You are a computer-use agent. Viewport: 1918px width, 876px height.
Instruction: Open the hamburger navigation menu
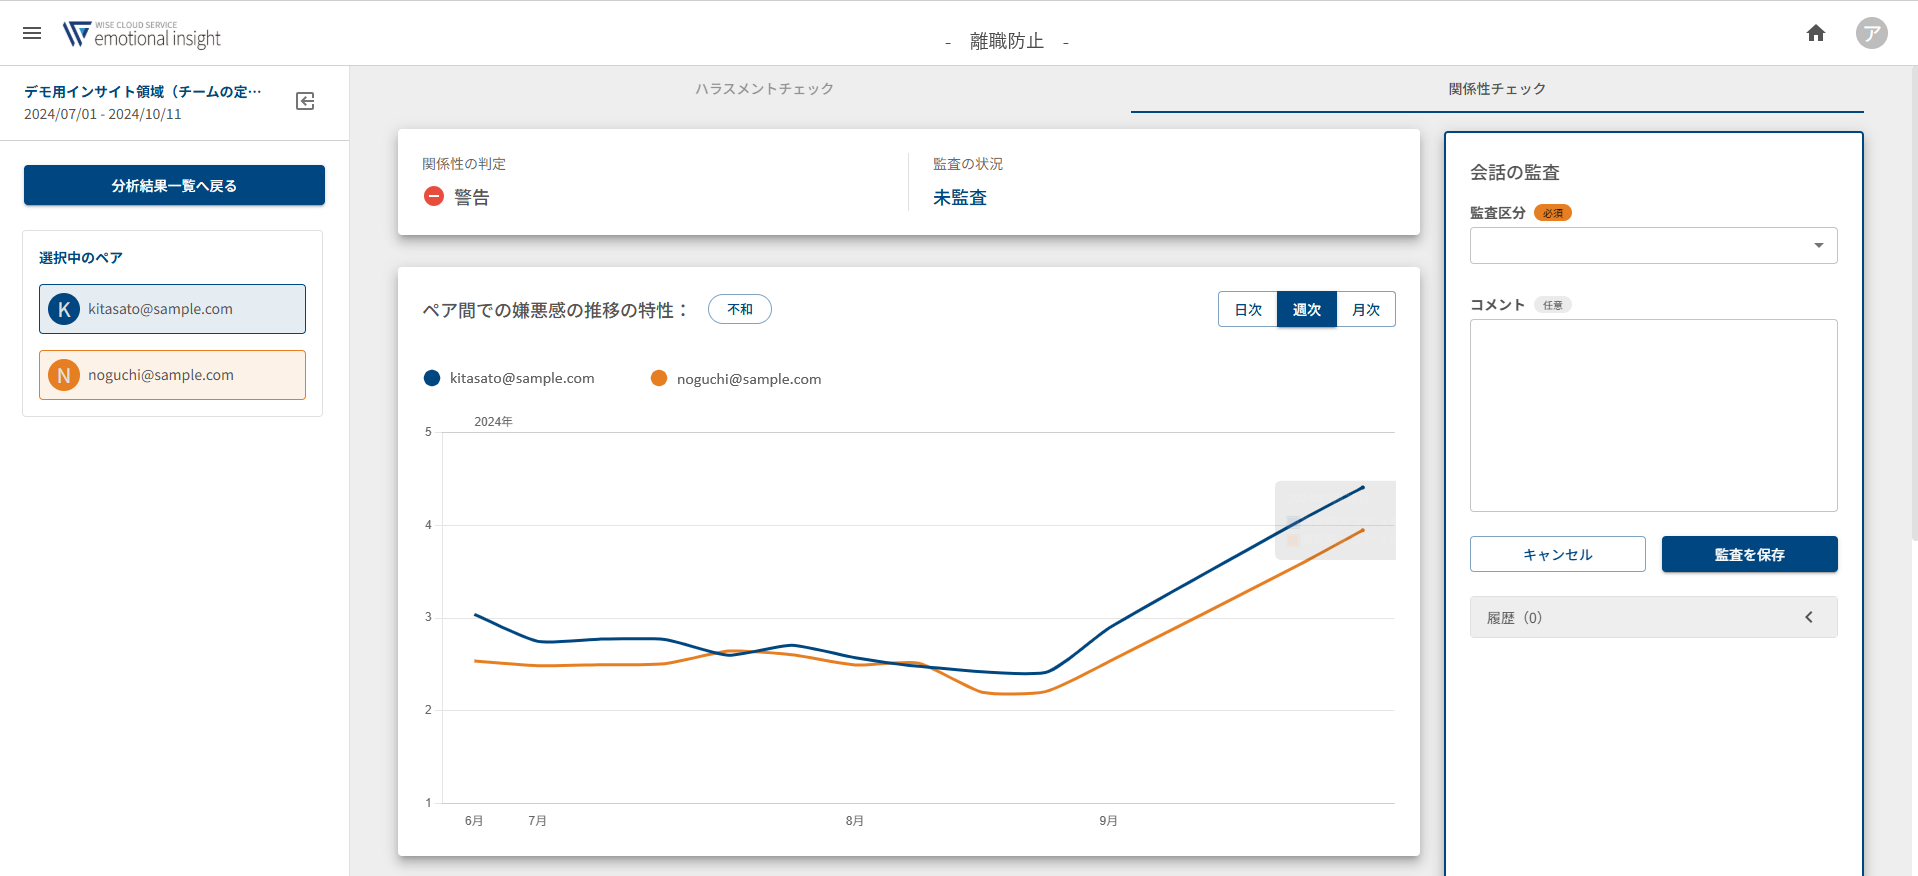32,33
